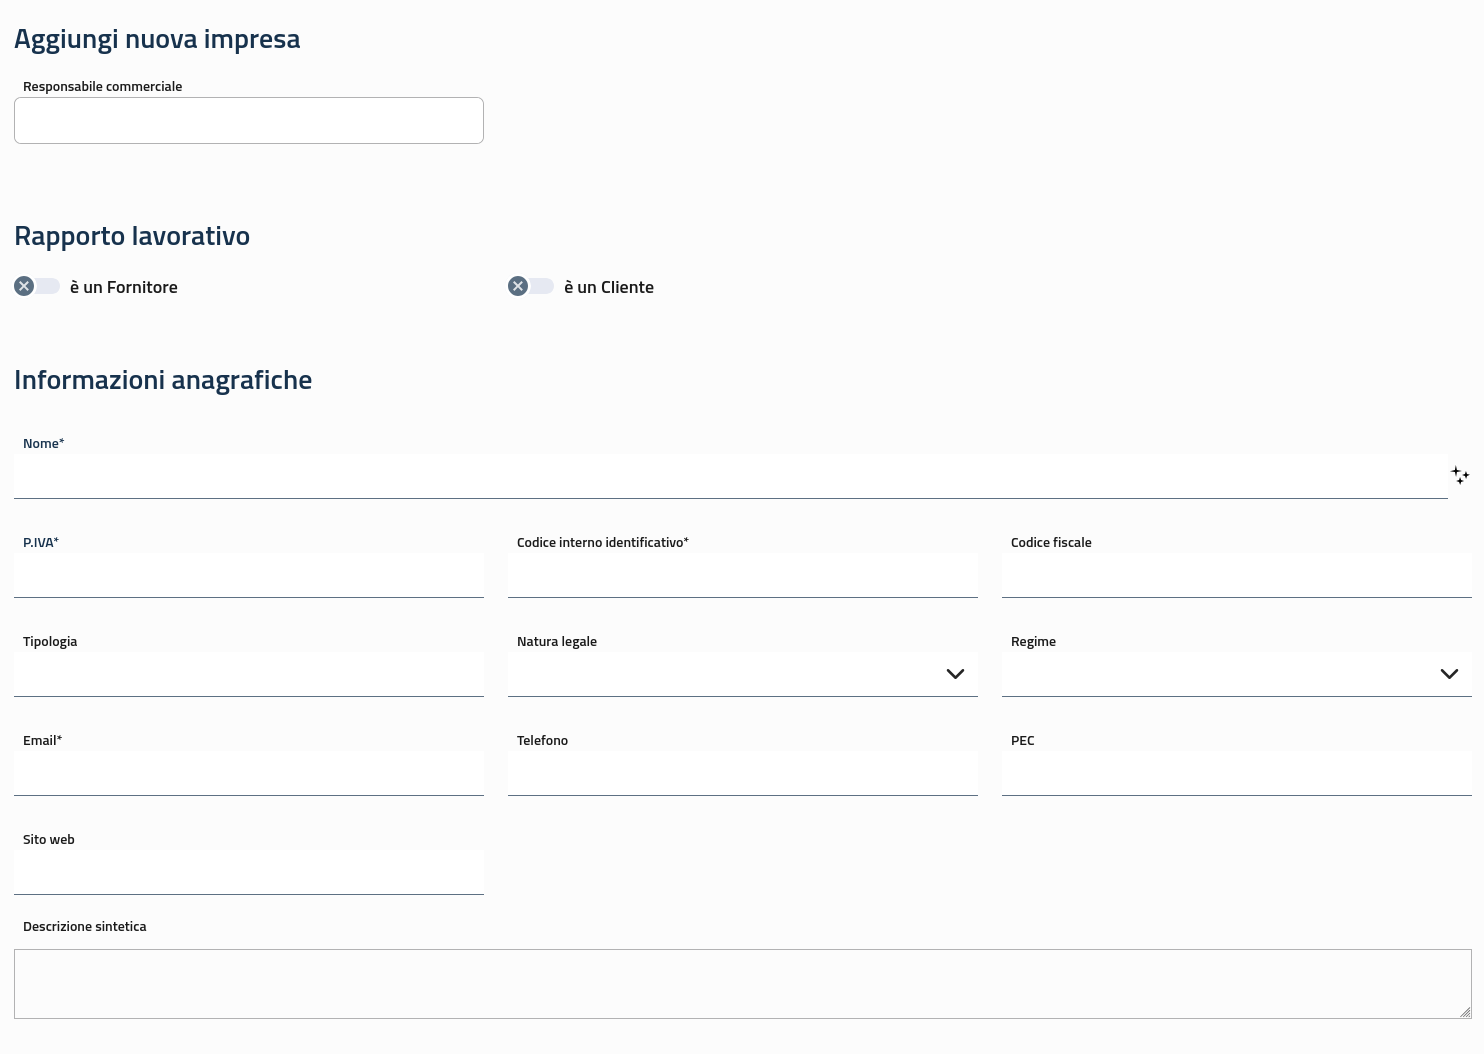1484x1054 pixels.
Task: Click the Responsabile commerciale field
Action: (249, 121)
